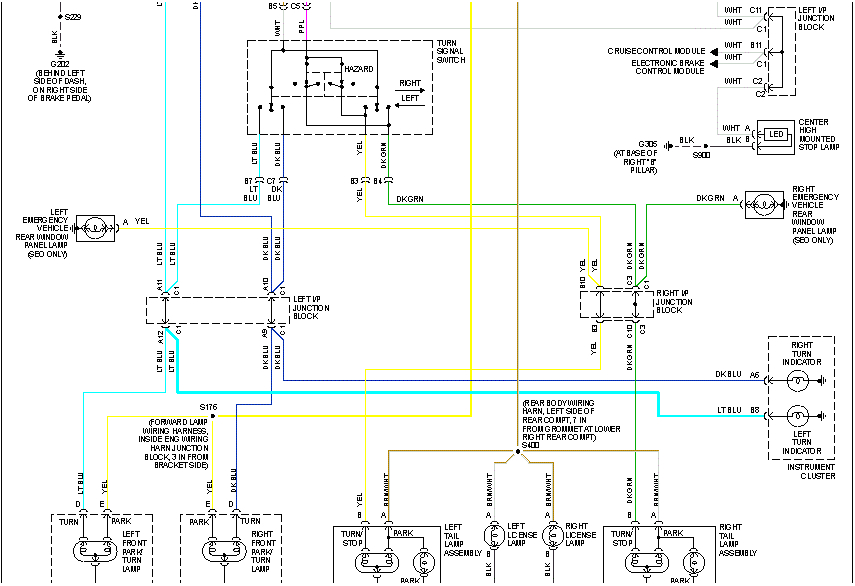Select the Right Turn Indicator bulb icon

(x=797, y=380)
